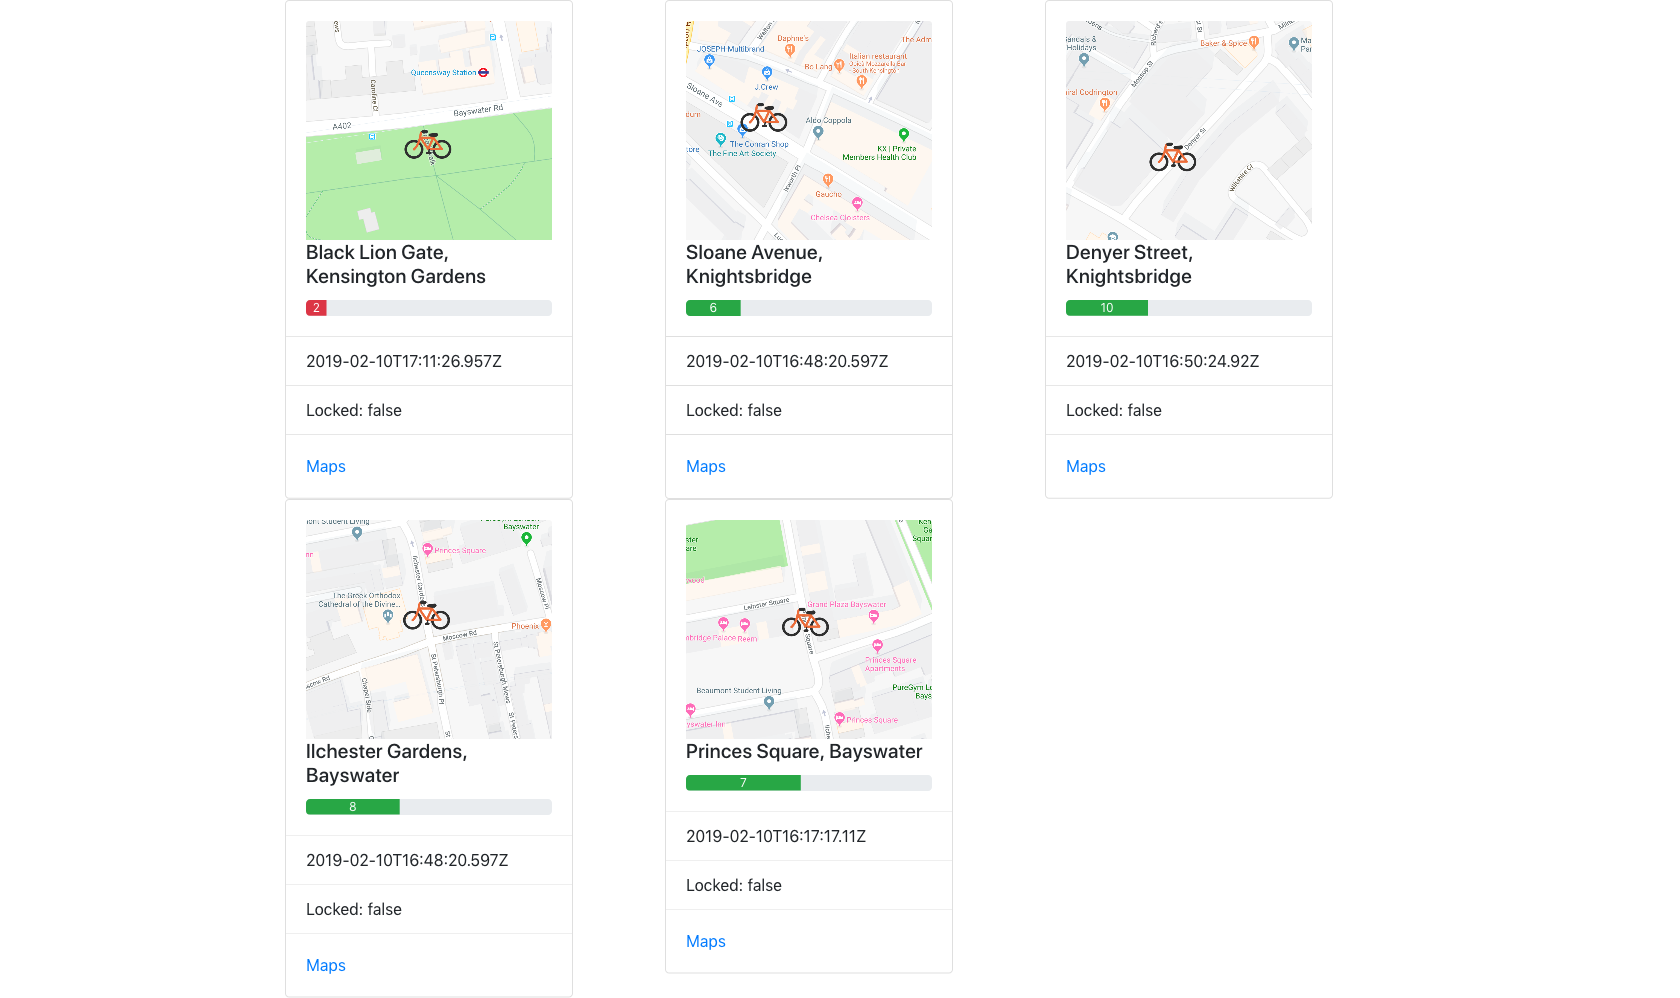Viewport: 1680px width, 998px height.
Task: Click the bicycle marker on Sloane Avenue map
Action: [764, 117]
